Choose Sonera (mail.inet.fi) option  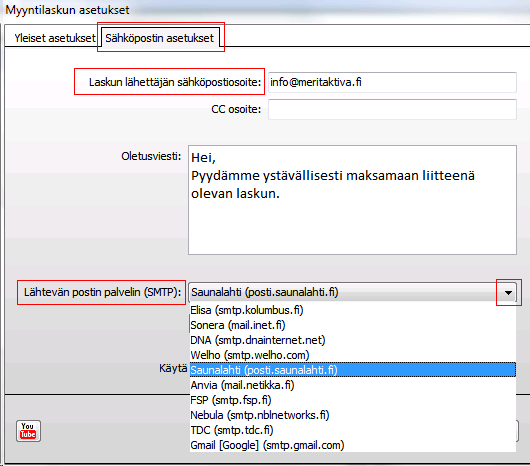(353, 325)
